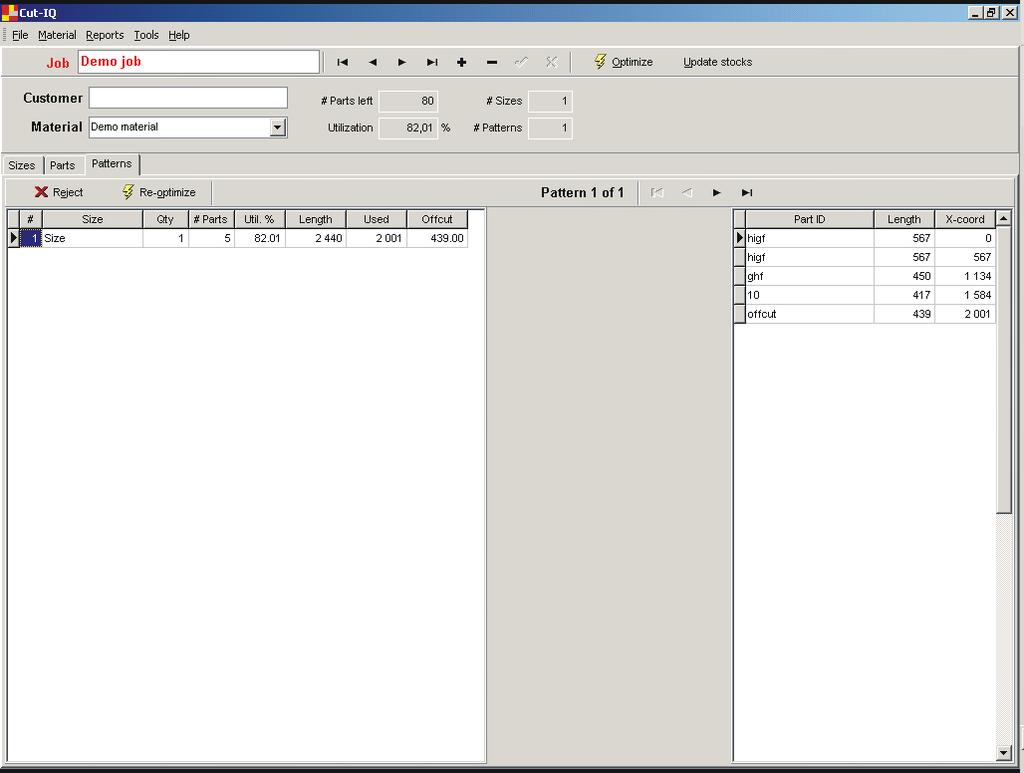This screenshot has height=773, width=1024.
Task: Click the Utilization value field
Action: click(x=408, y=128)
